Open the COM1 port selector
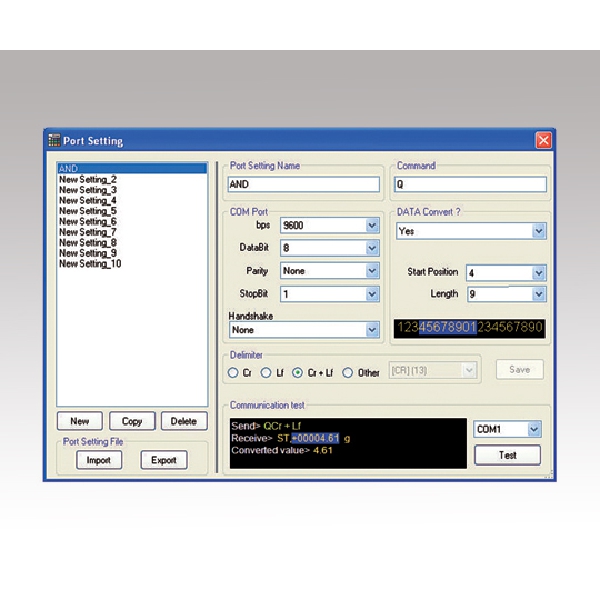The height and width of the screenshot is (600, 600). 533,429
